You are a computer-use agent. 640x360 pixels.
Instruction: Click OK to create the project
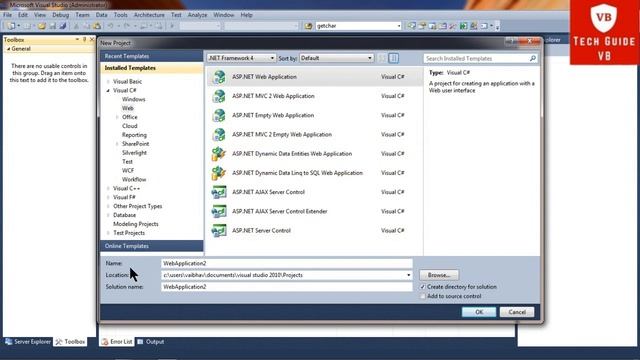click(x=479, y=312)
